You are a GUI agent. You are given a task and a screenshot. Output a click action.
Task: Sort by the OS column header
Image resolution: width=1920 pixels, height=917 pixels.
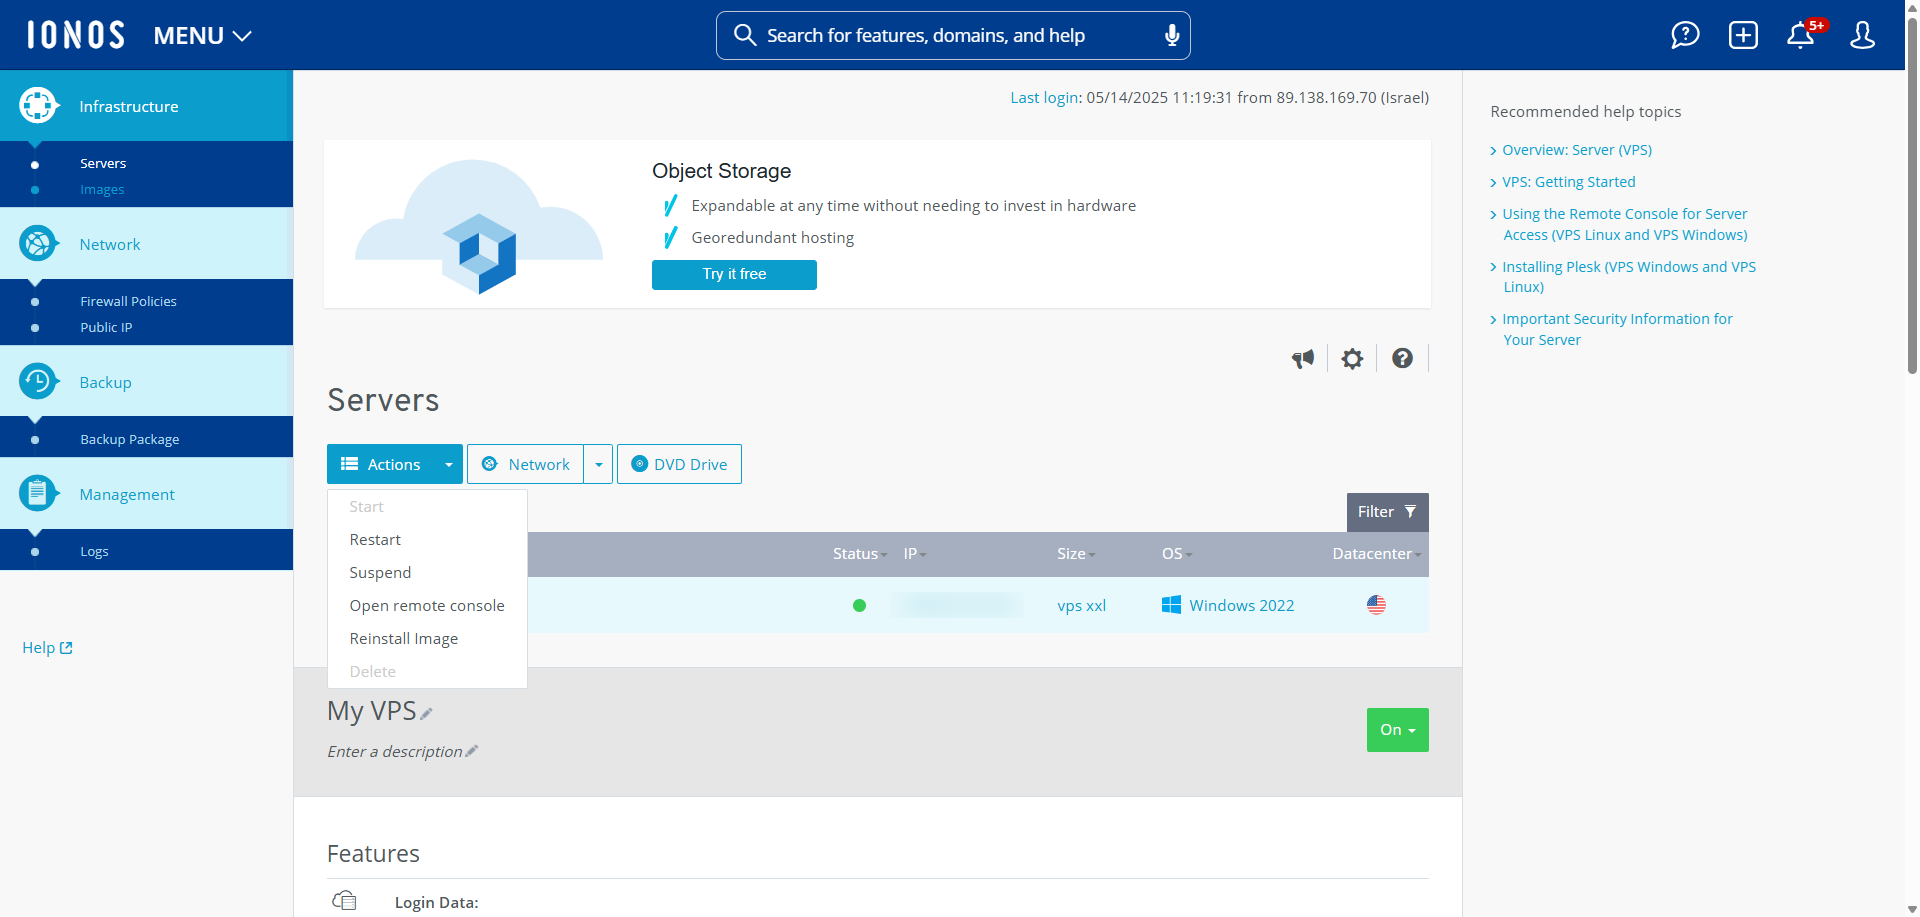pyautogui.click(x=1177, y=553)
